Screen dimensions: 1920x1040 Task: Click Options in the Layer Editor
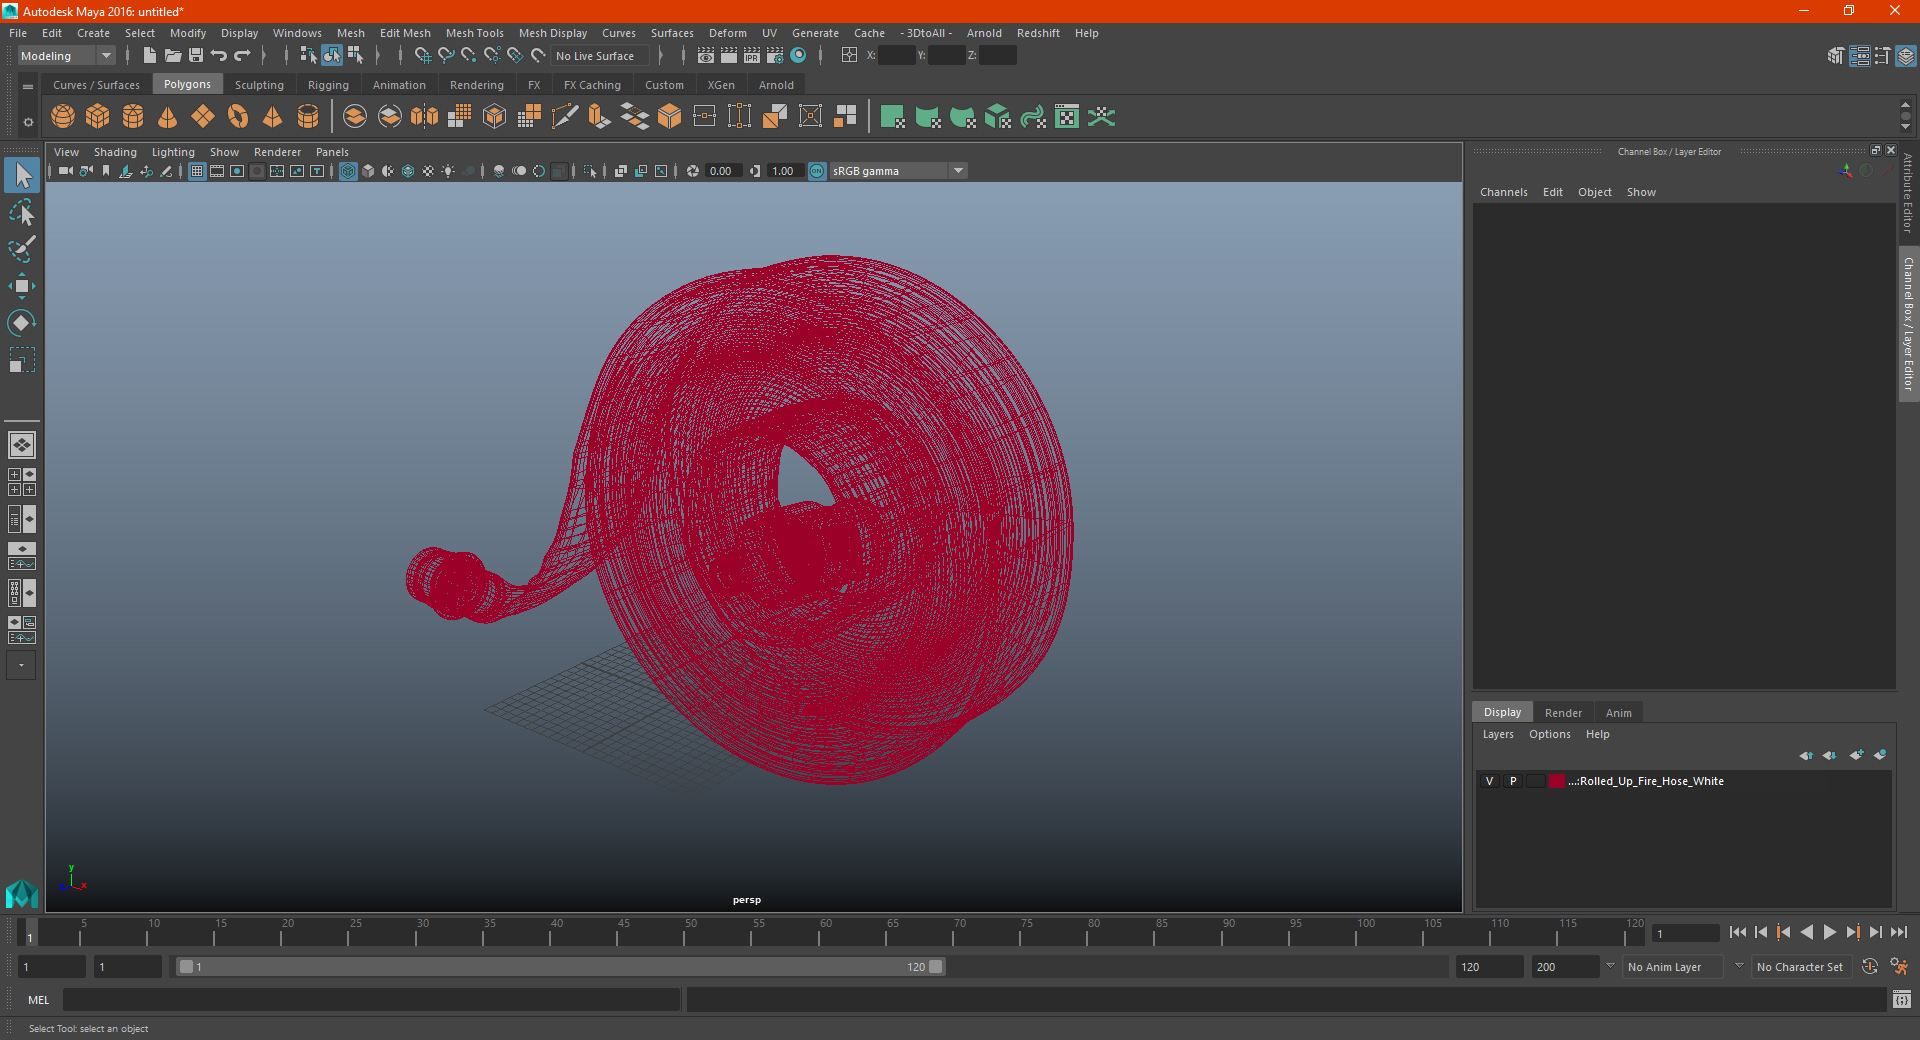[x=1549, y=734]
